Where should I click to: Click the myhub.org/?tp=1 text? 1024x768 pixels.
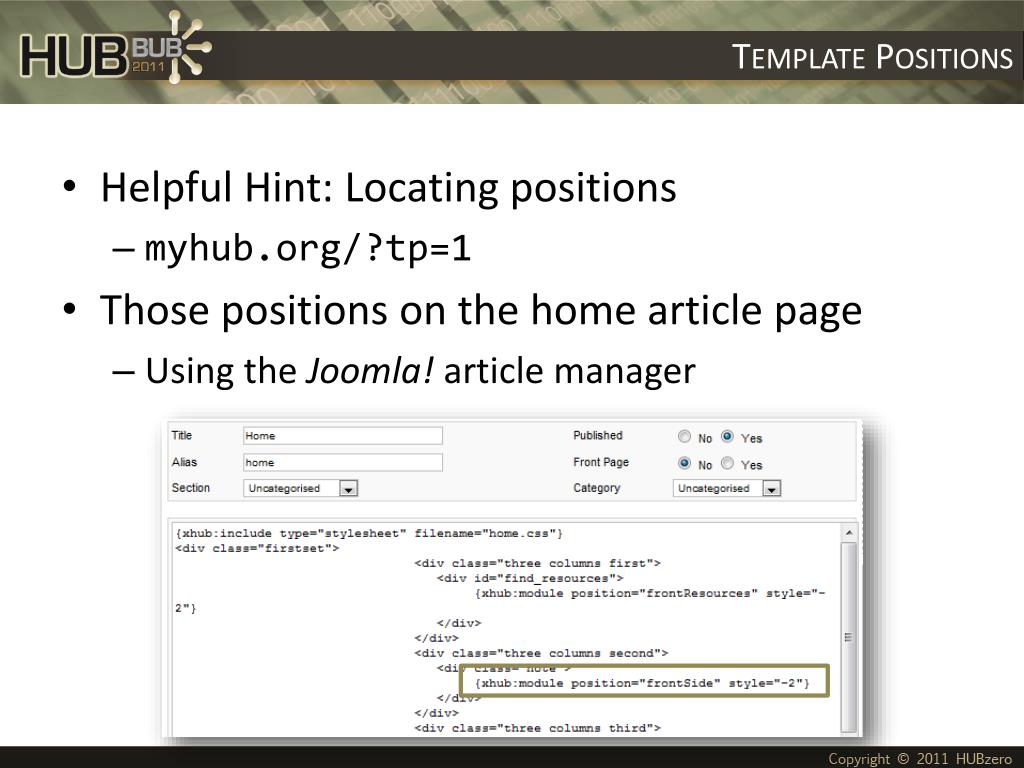(x=308, y=249)
